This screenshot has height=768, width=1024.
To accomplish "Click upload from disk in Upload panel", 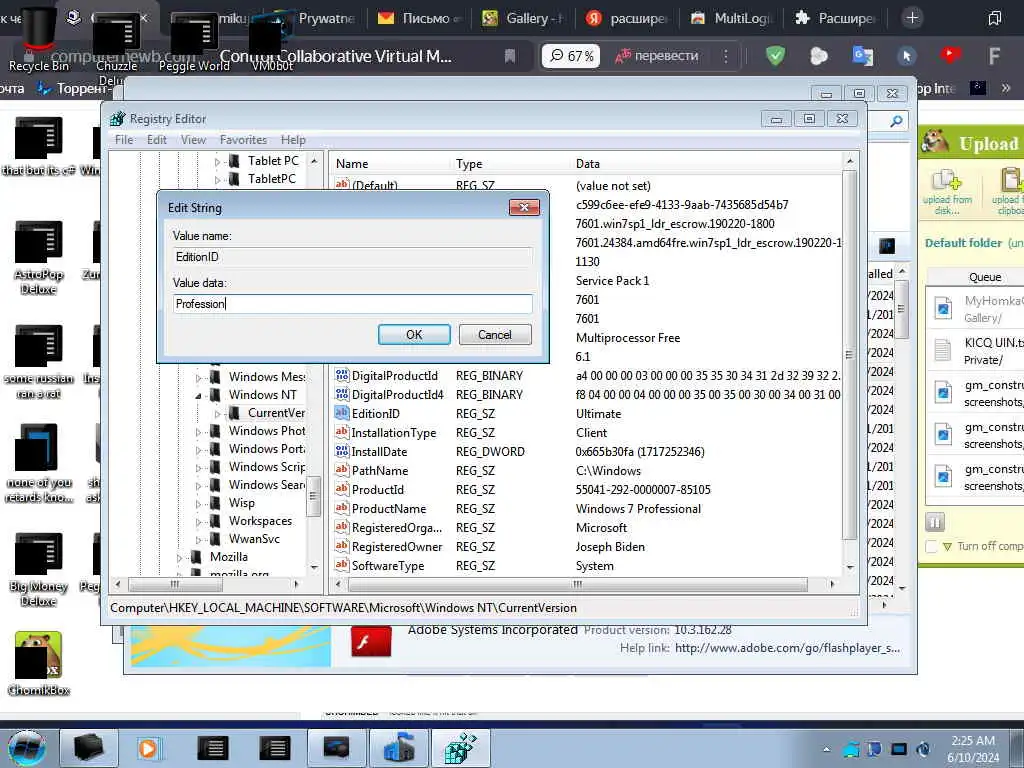I will [947, 191].
